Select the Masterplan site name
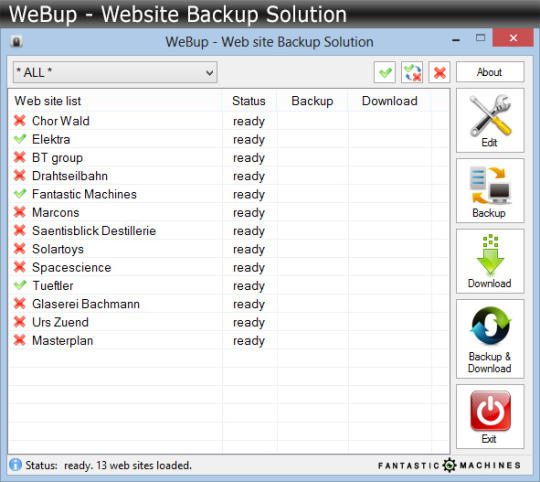Viewport: 540px width, 482px height. click(x=63, y=341)
